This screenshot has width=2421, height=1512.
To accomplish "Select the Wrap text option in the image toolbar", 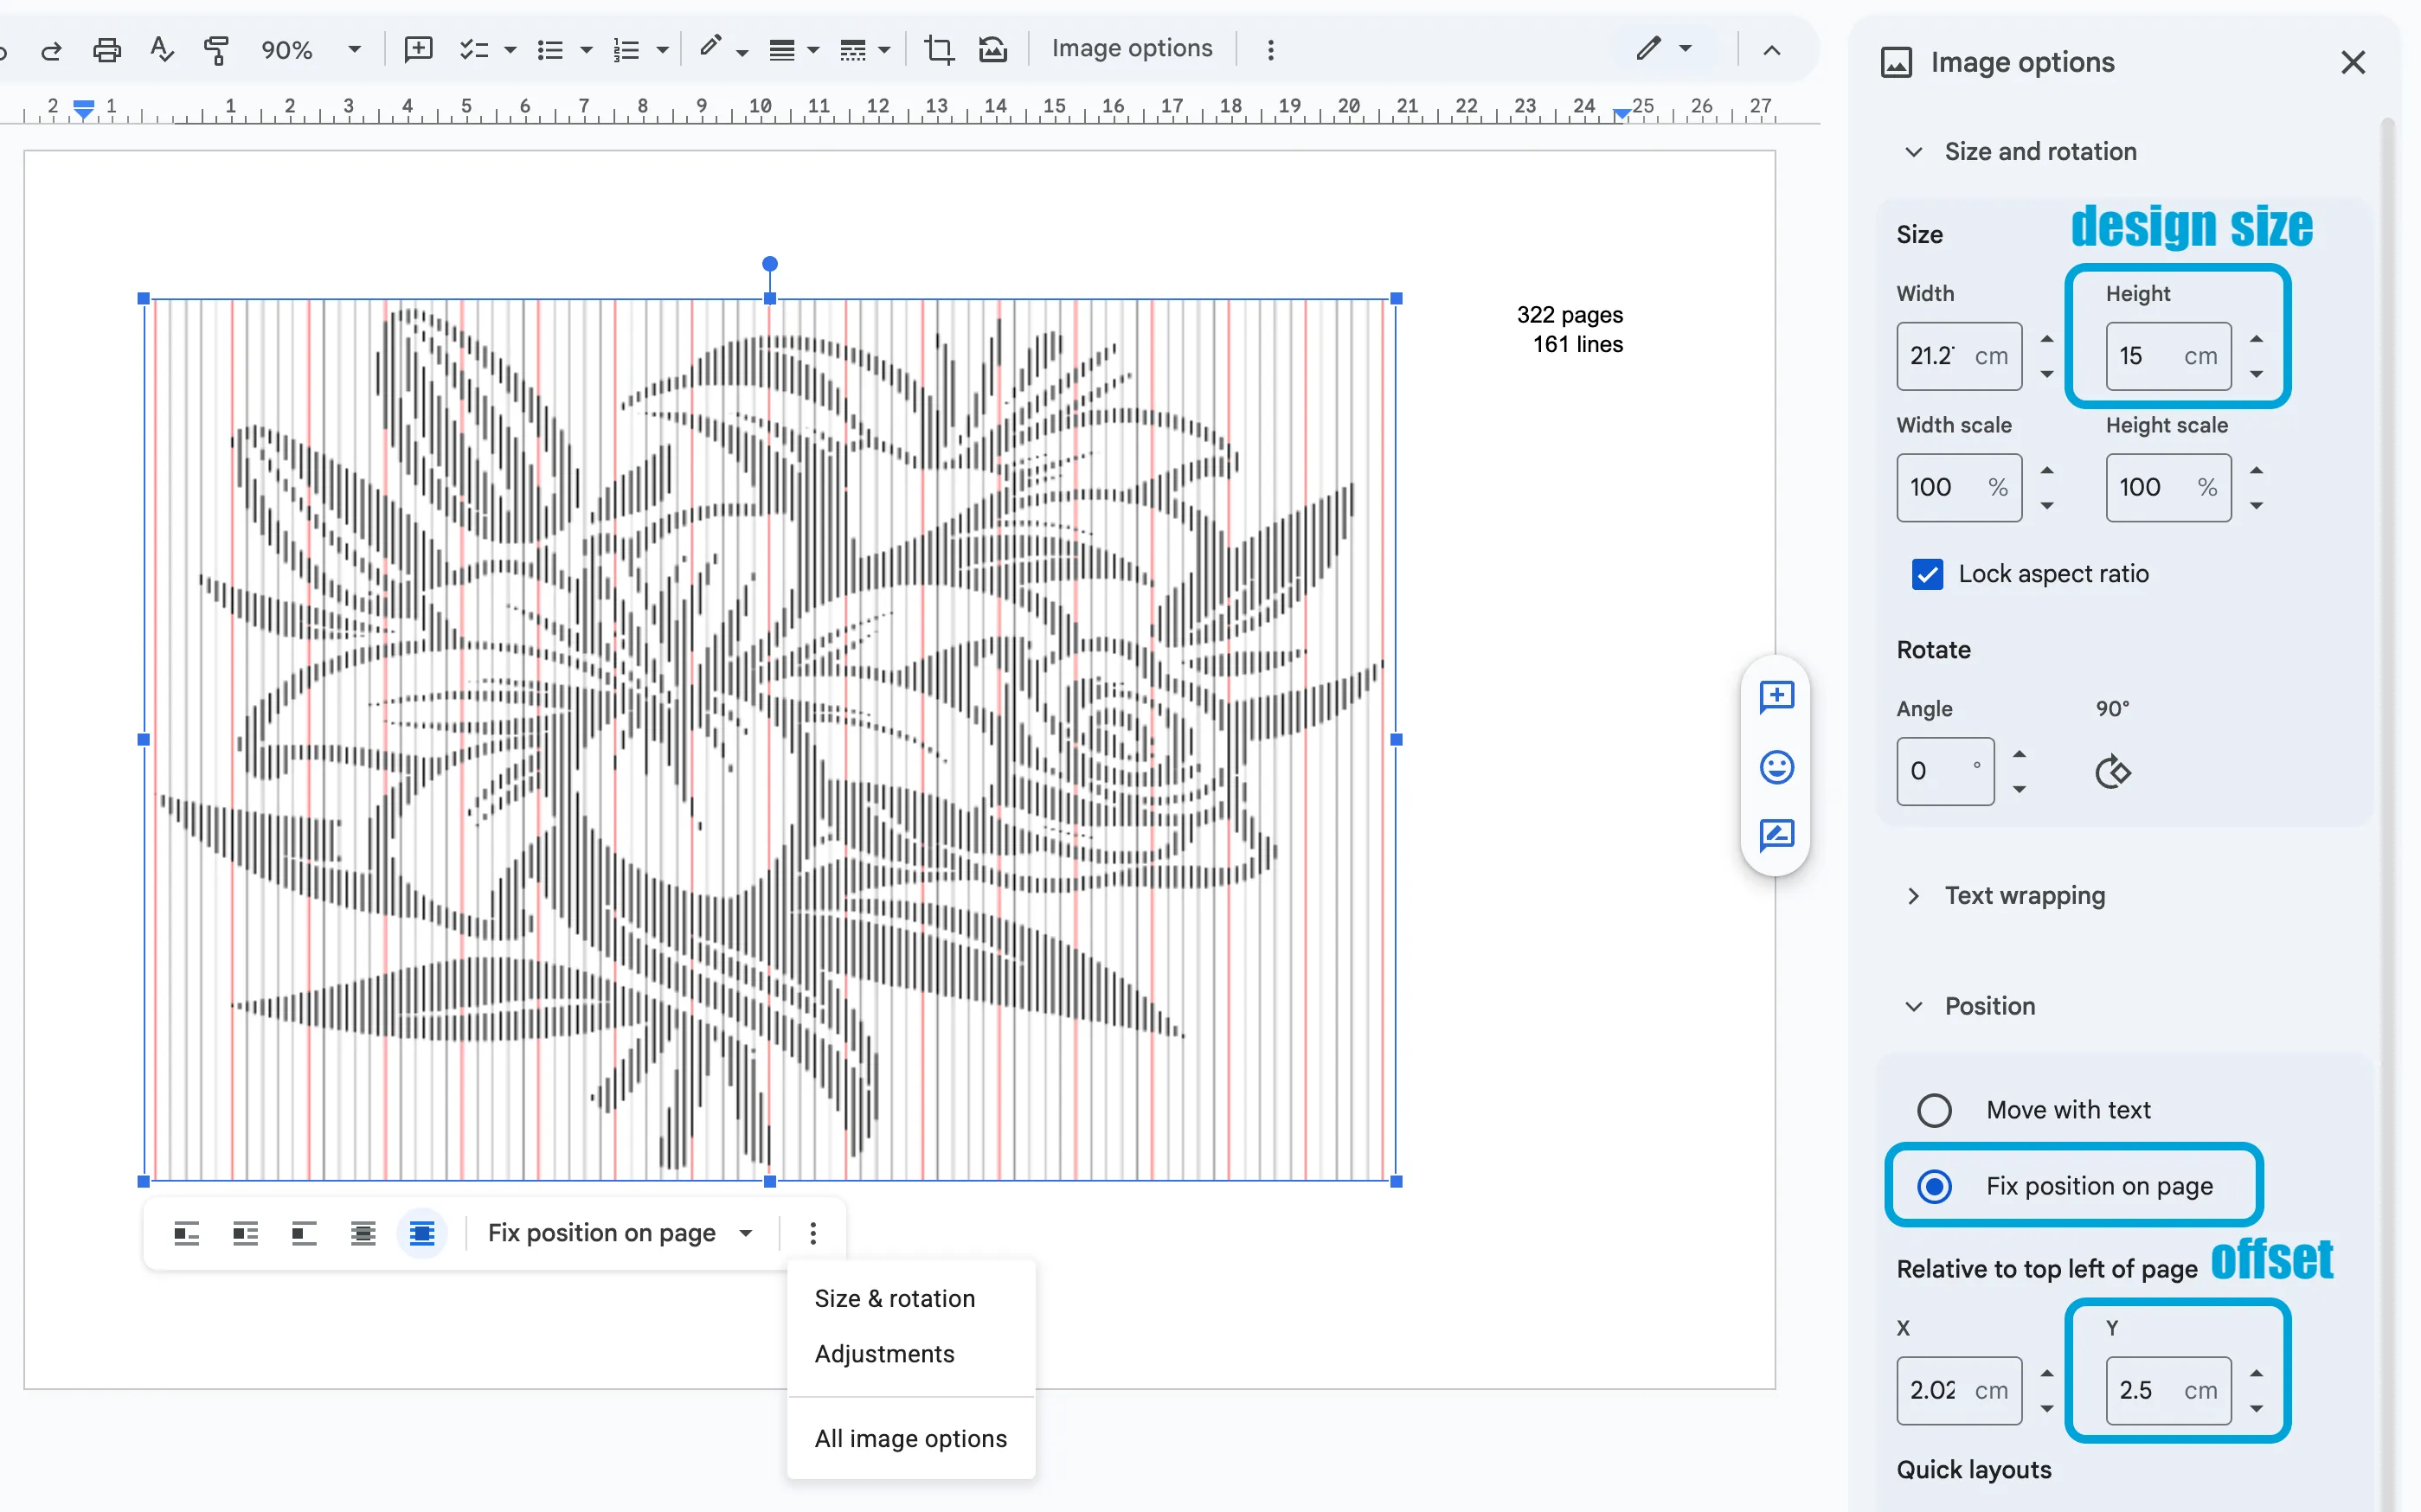I will pos(245,1233).
